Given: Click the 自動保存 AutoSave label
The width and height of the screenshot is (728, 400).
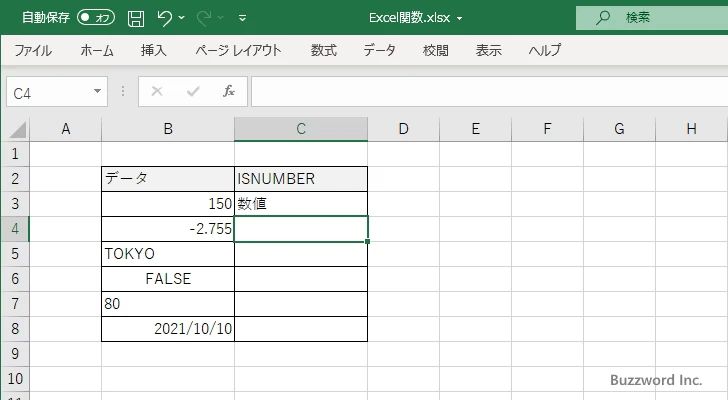Looking at the screenshot, I should pyautogui.click(x=46, y=18).
